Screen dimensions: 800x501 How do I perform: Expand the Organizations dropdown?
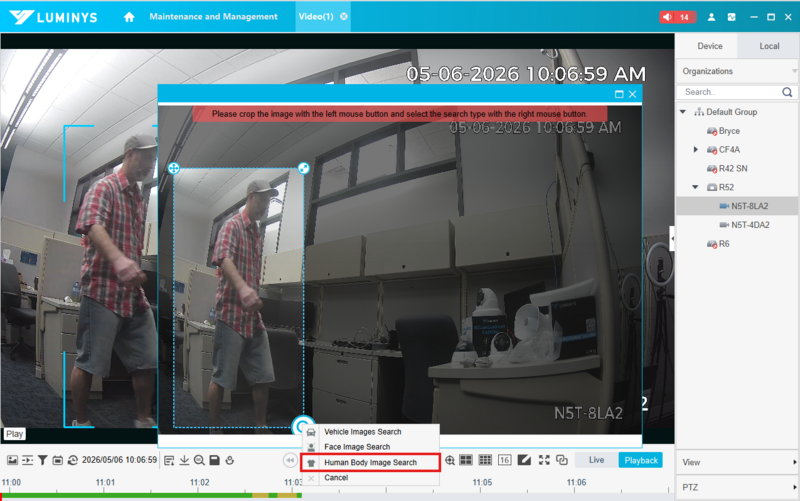click(x=794, y=71)
